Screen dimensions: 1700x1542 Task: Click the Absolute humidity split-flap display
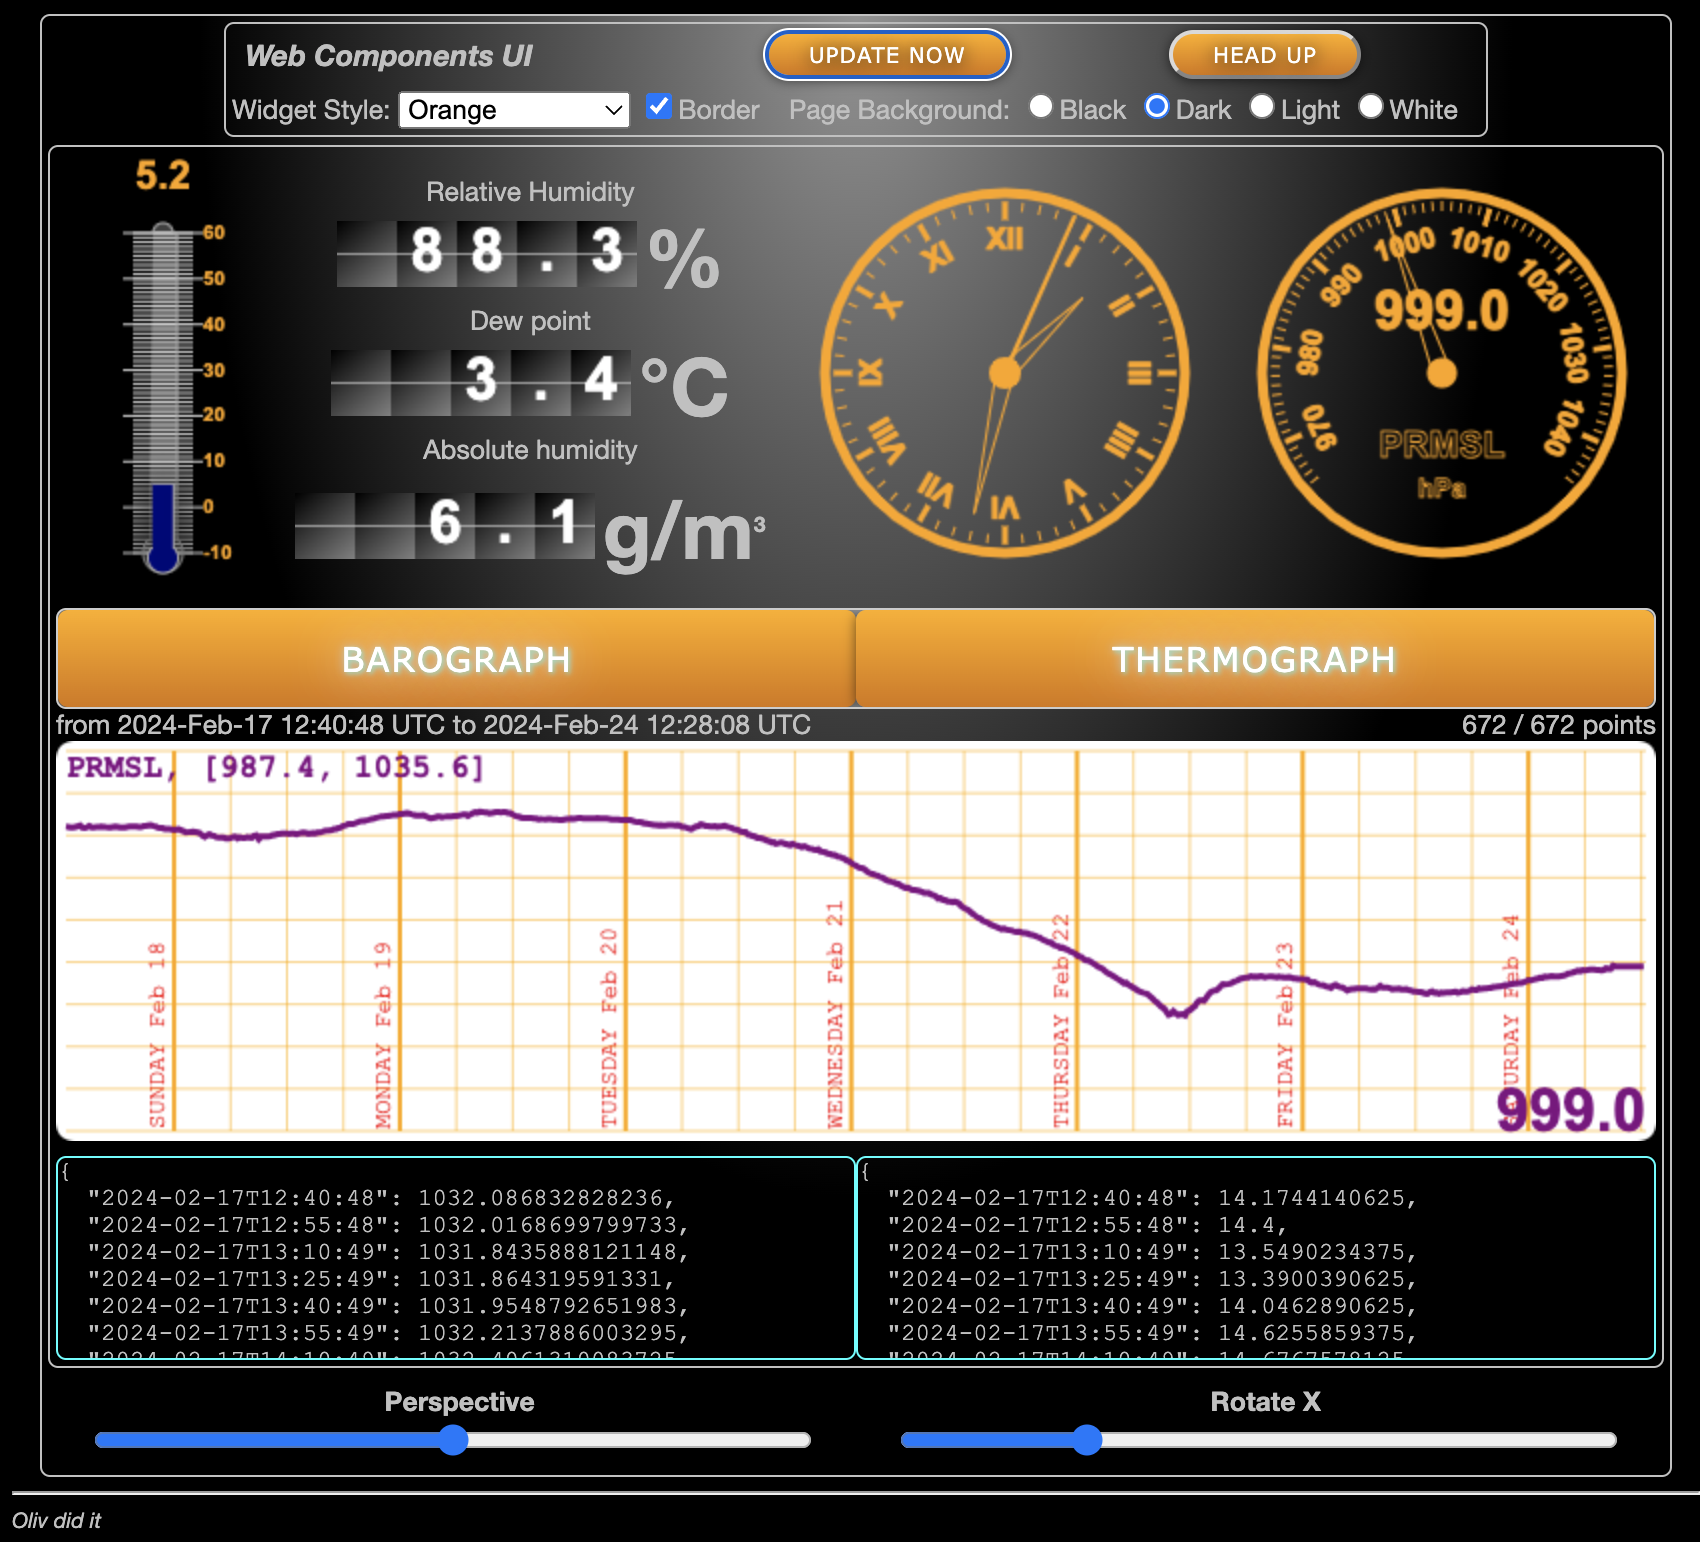(445, 525)
